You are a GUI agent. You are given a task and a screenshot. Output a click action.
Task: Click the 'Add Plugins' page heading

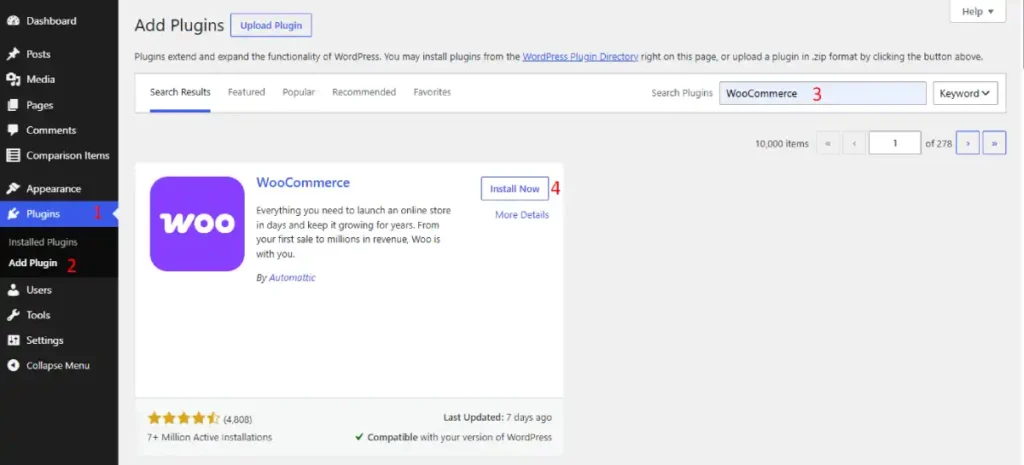pyautogui.click(x=179, y=25)
